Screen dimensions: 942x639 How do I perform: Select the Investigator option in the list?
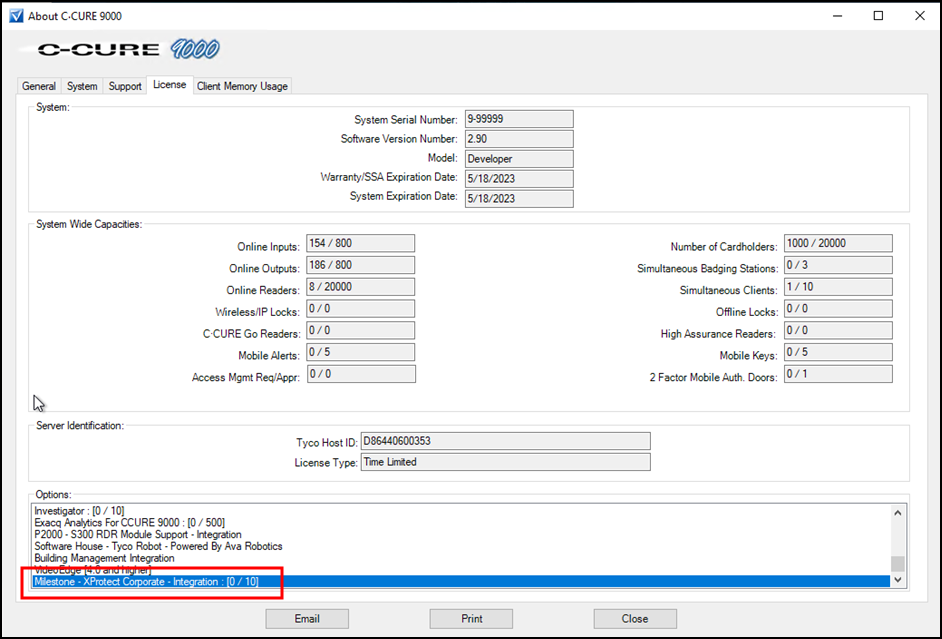(80, 511)
